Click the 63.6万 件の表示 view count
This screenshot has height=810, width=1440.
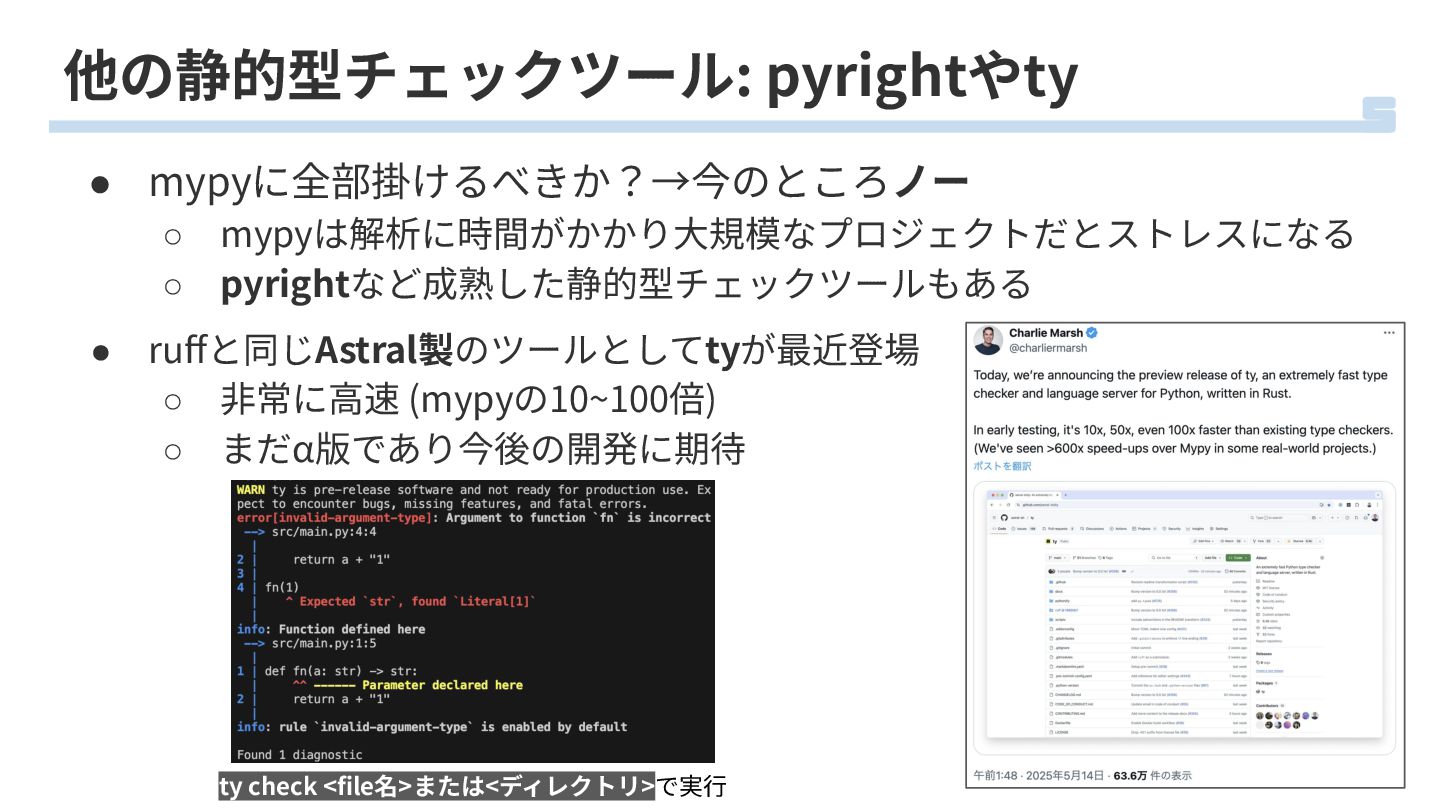coord(1153,775)
